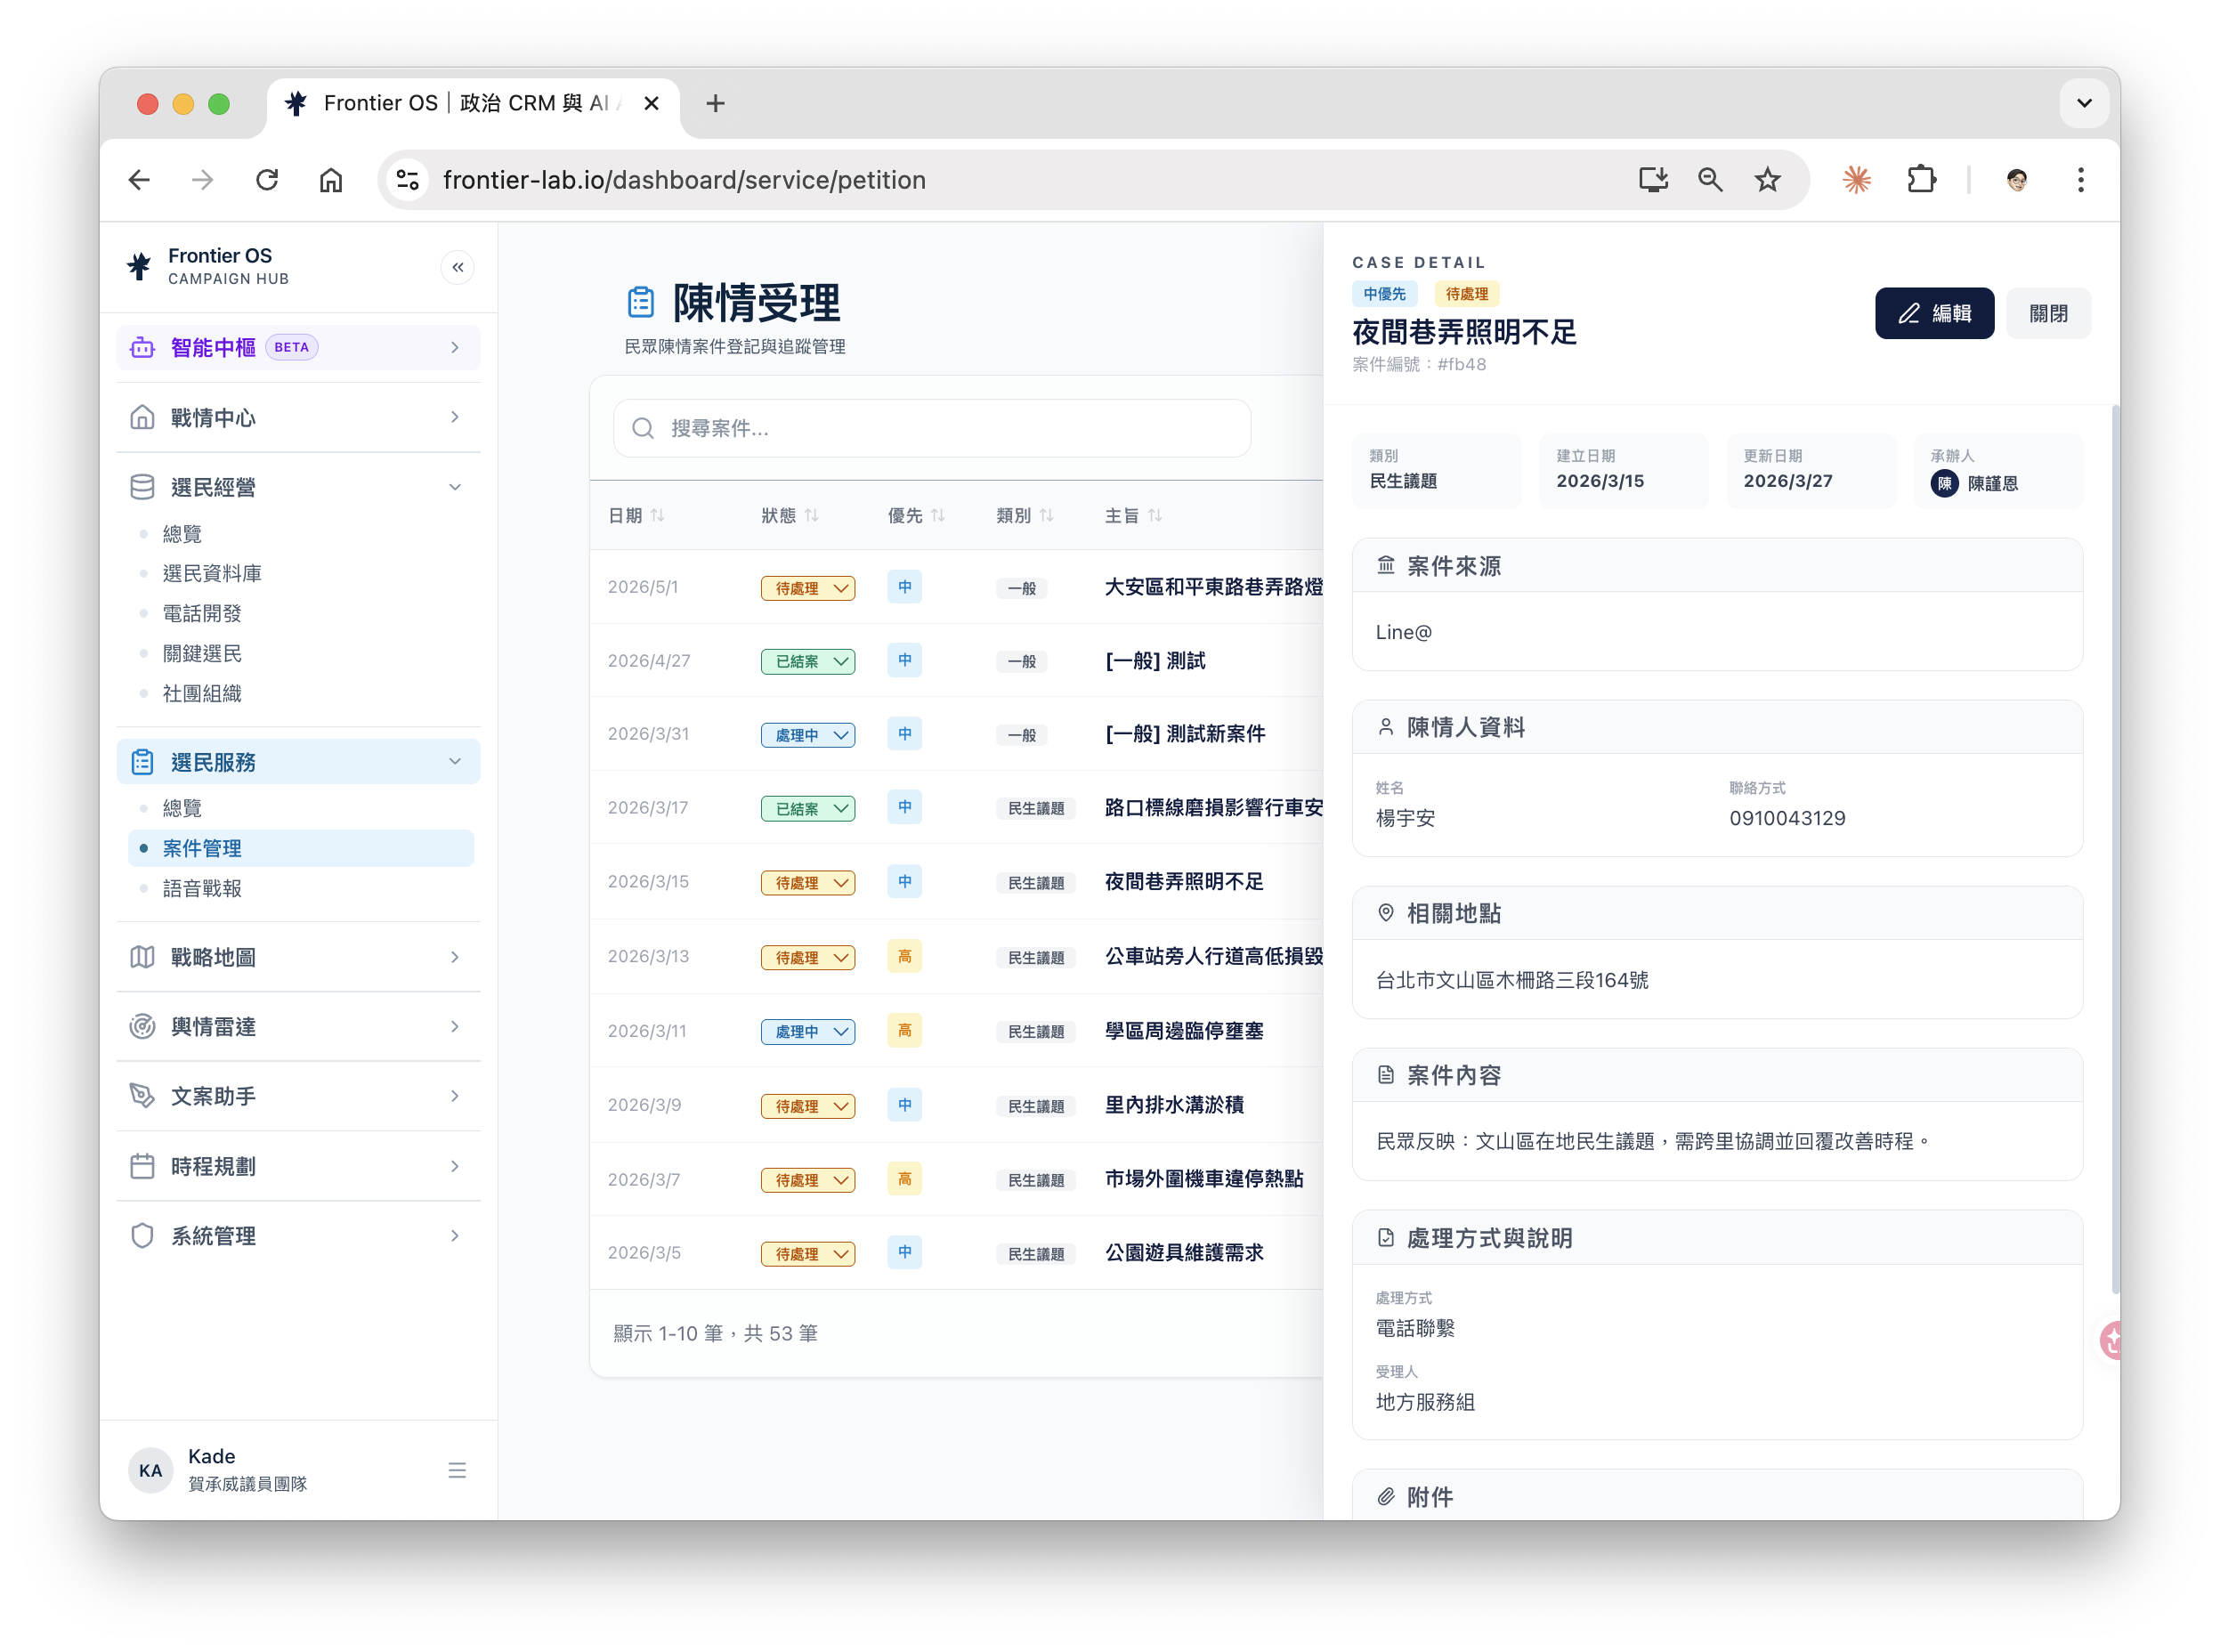Image resolution: width=2220 pixels, height=1652 pixels.
Task: Collapse the 選民服務 section
Action: click(298, 762)
